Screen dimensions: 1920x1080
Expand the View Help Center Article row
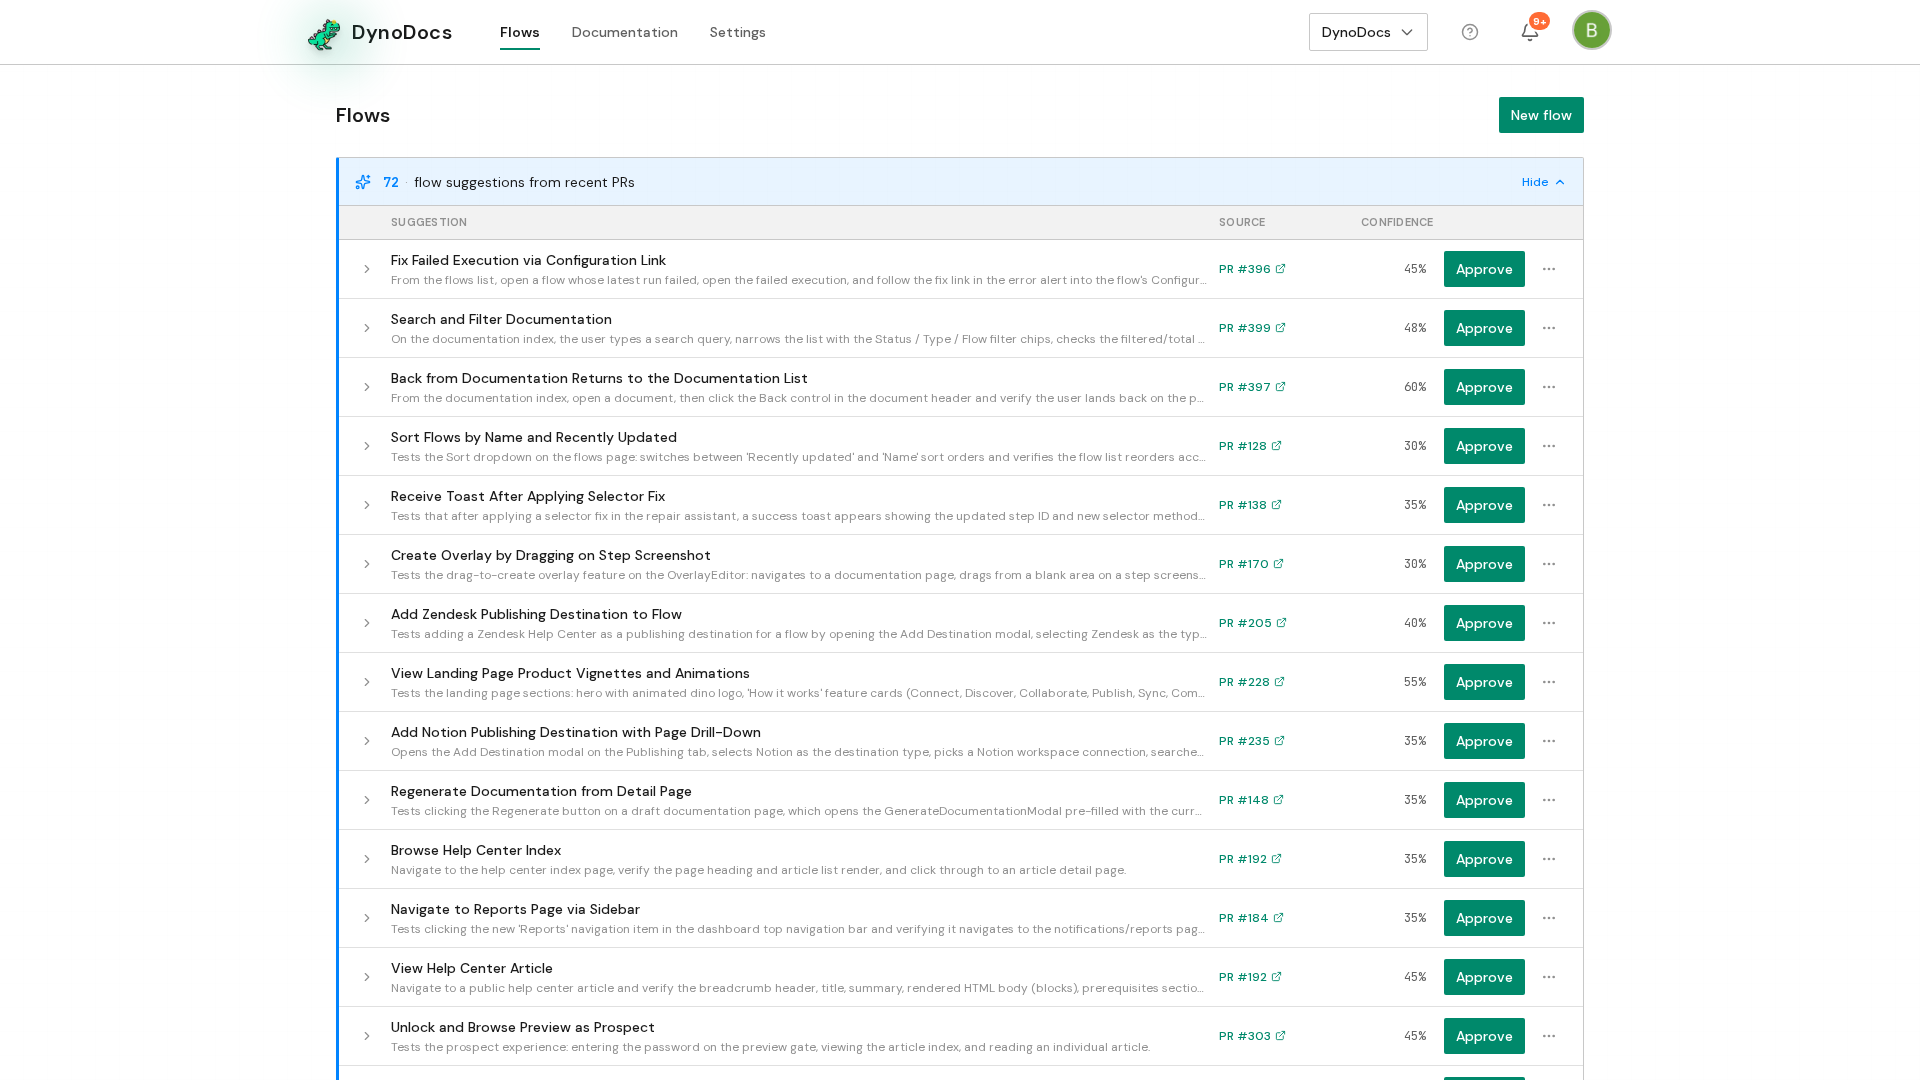[x=367, y=977]
